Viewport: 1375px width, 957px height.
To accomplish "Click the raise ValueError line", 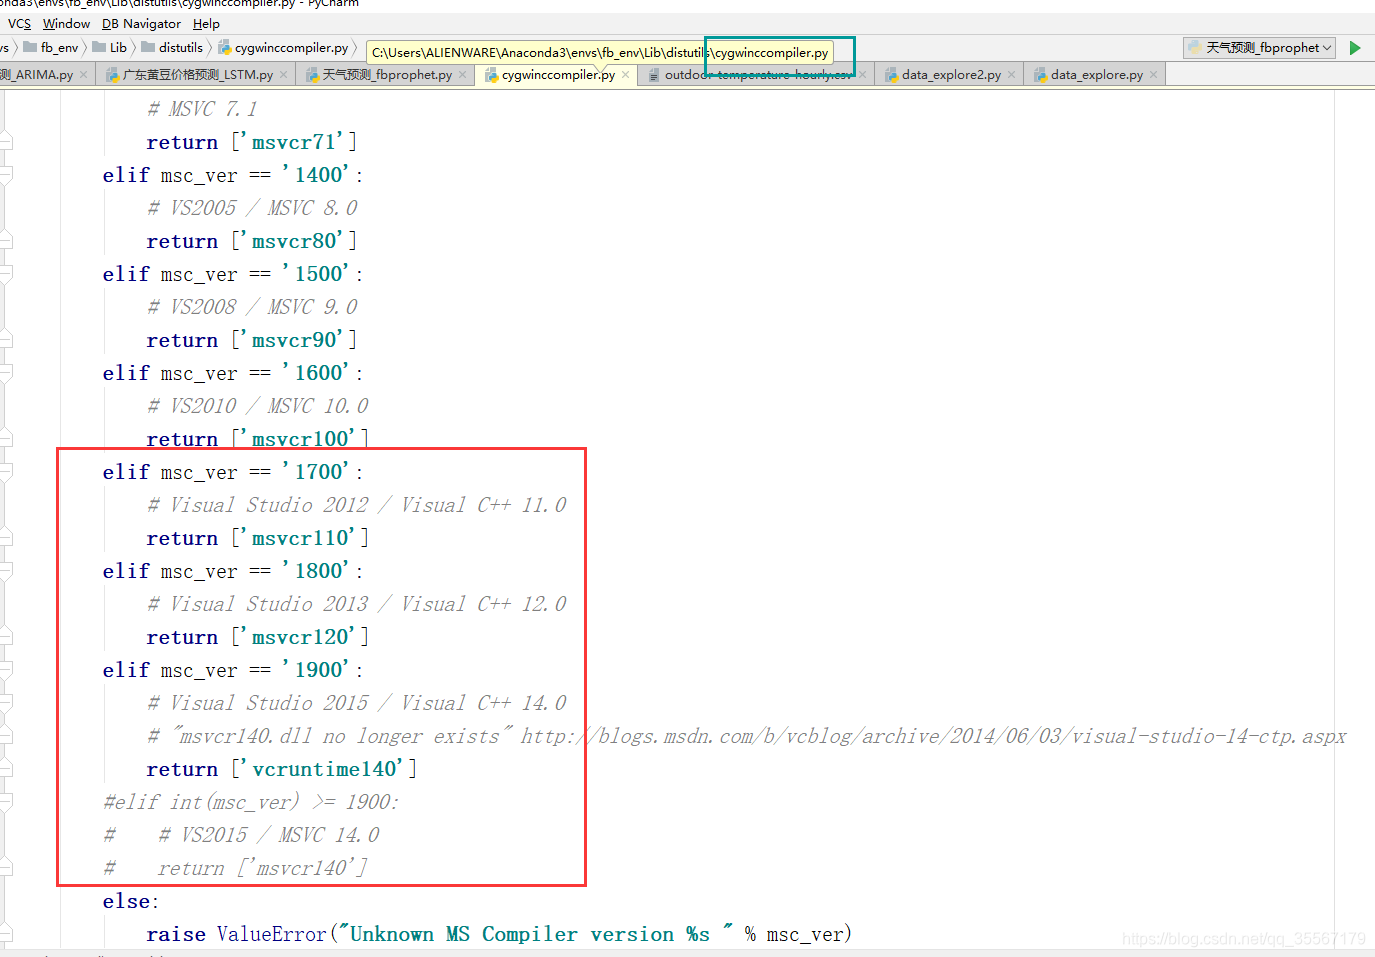I will tap(499, 934).
